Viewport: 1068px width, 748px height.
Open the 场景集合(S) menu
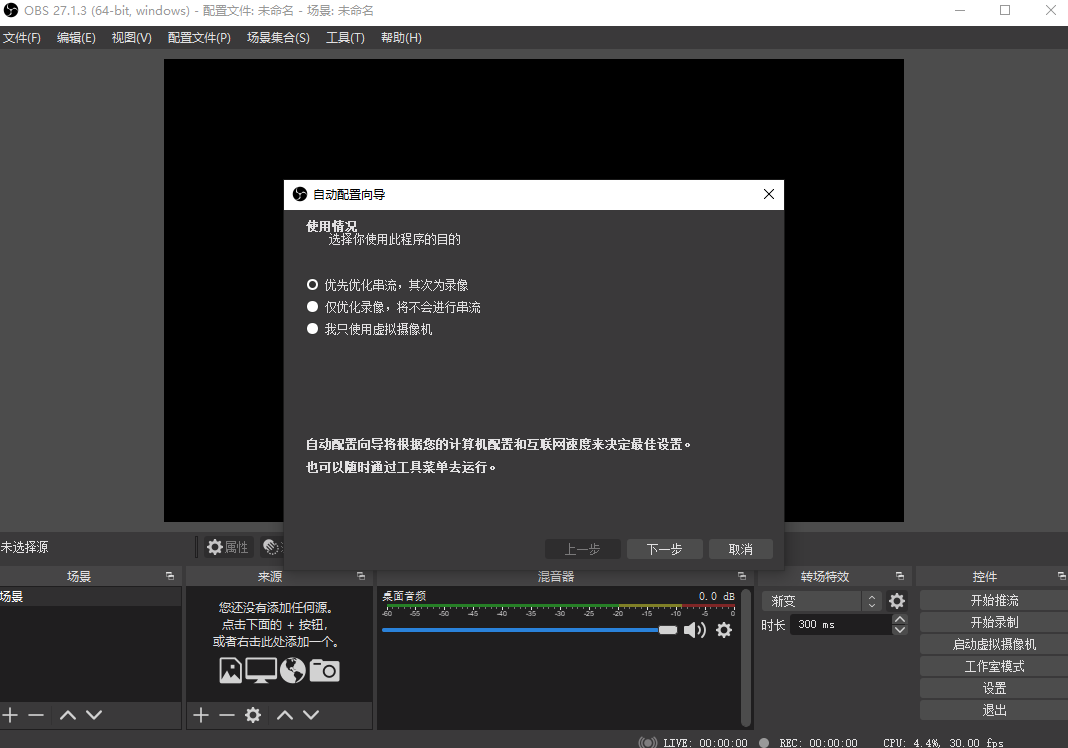(x=278, y=37)
